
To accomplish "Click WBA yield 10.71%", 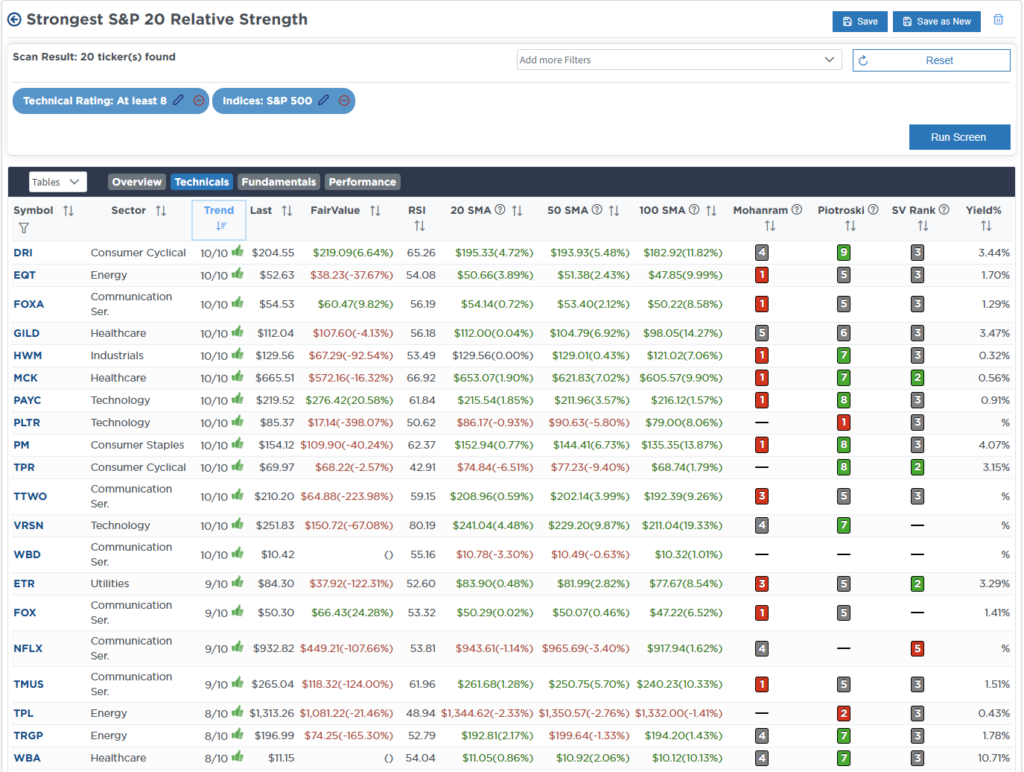I will click(994, 758).
